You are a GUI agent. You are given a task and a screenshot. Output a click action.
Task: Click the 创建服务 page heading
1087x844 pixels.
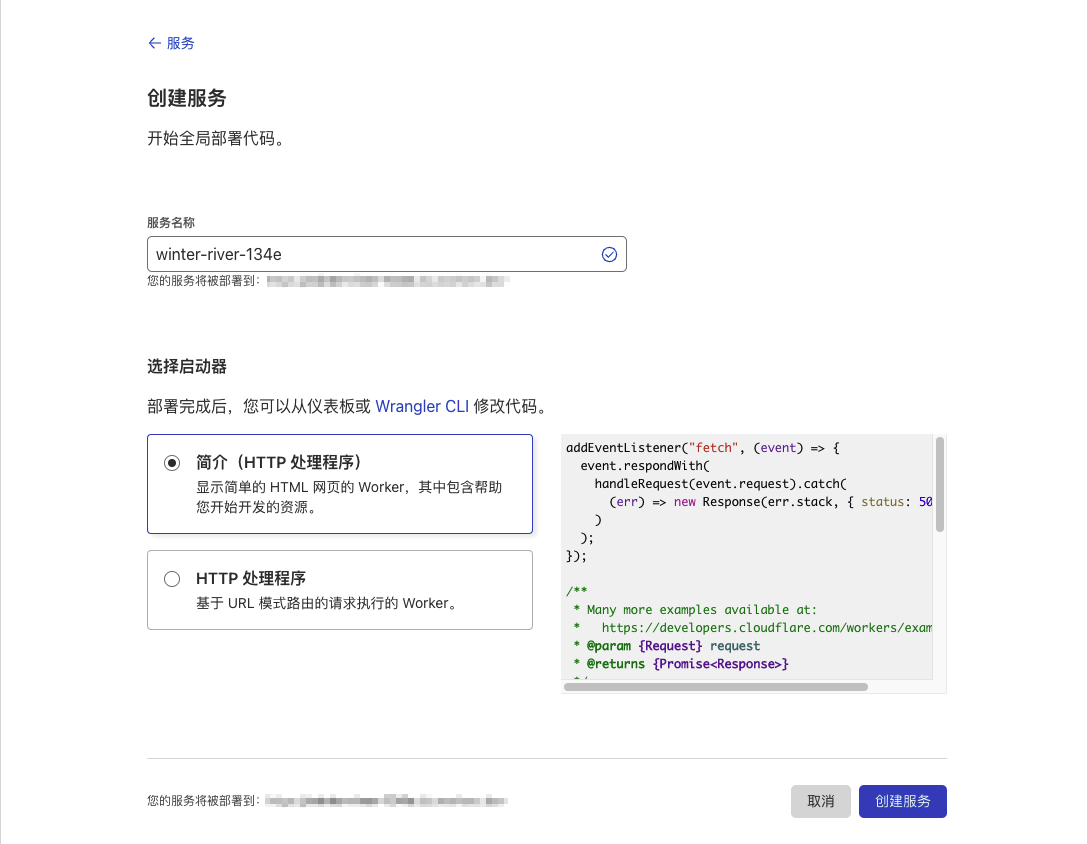[186, 98]
